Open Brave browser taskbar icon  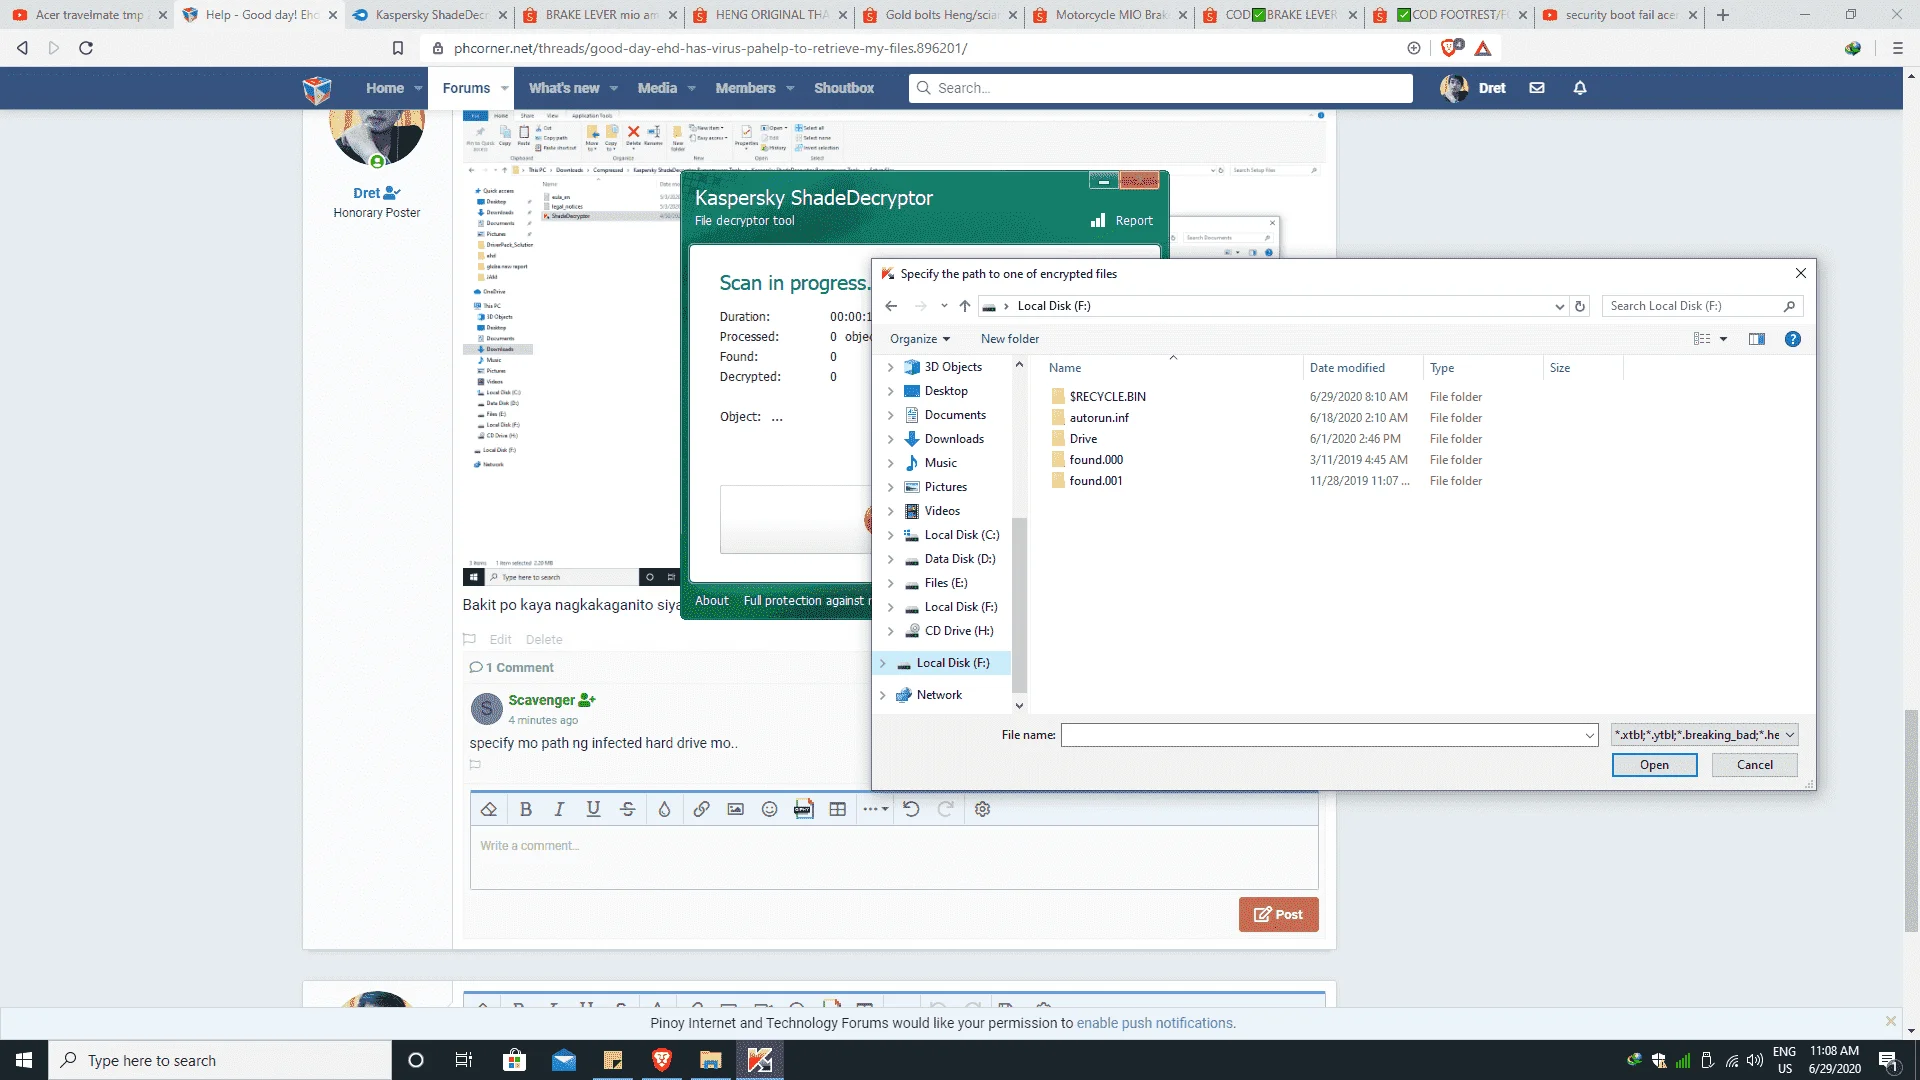[x=661, y=1060]
